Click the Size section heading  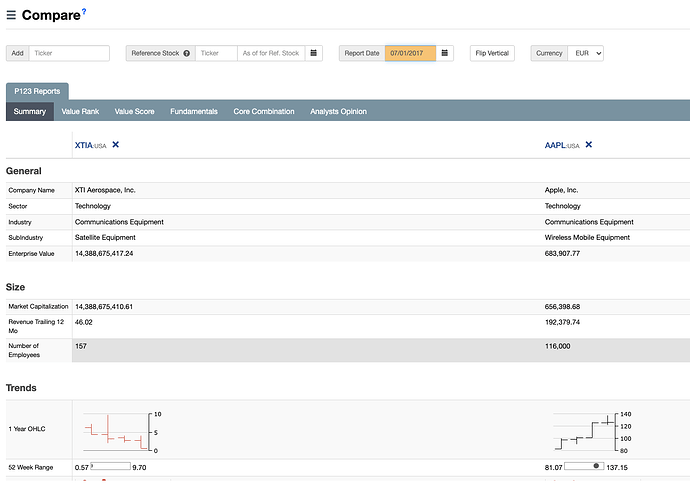coord(15,287)
